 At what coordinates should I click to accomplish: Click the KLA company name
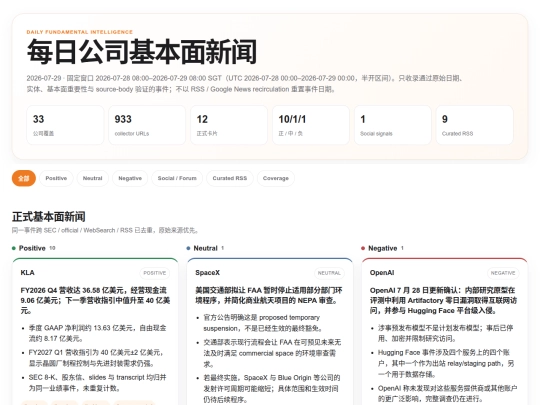(28, 273)
